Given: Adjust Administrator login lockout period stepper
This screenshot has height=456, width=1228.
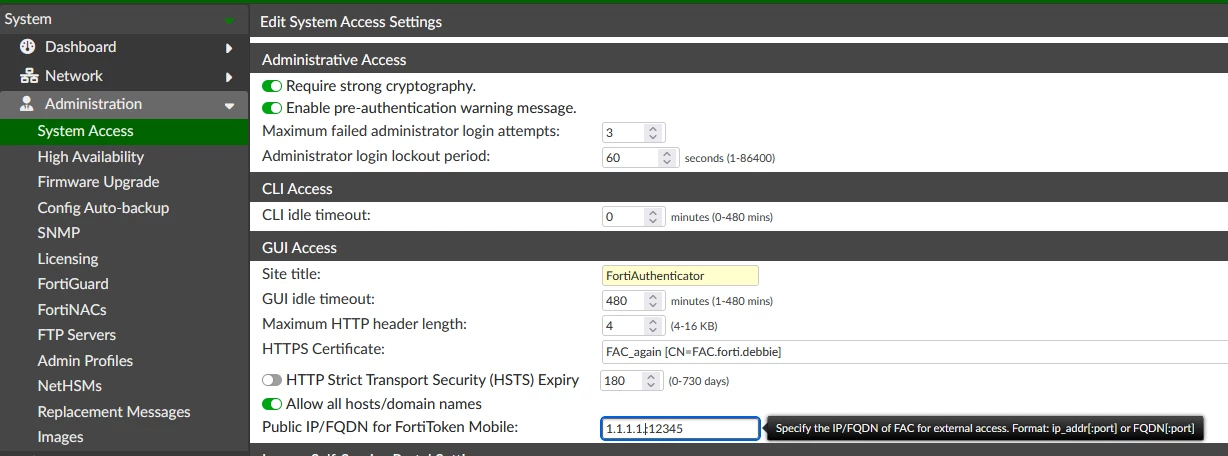Looking at the screenshot, I should pyautogui.click(x=668, y=158).
